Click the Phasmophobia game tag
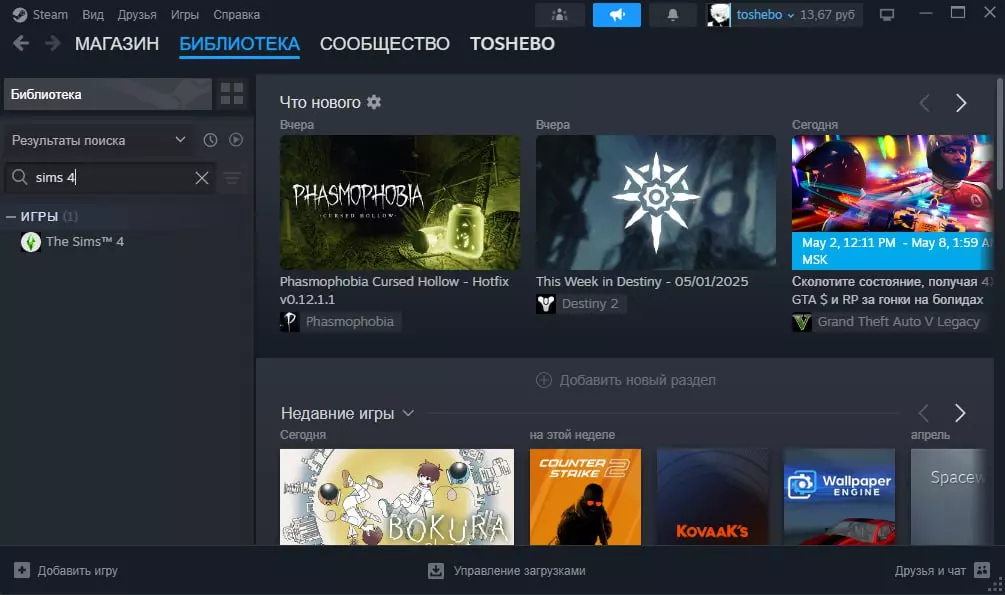Screen dimensions: 1005x595 coord(349,321)
